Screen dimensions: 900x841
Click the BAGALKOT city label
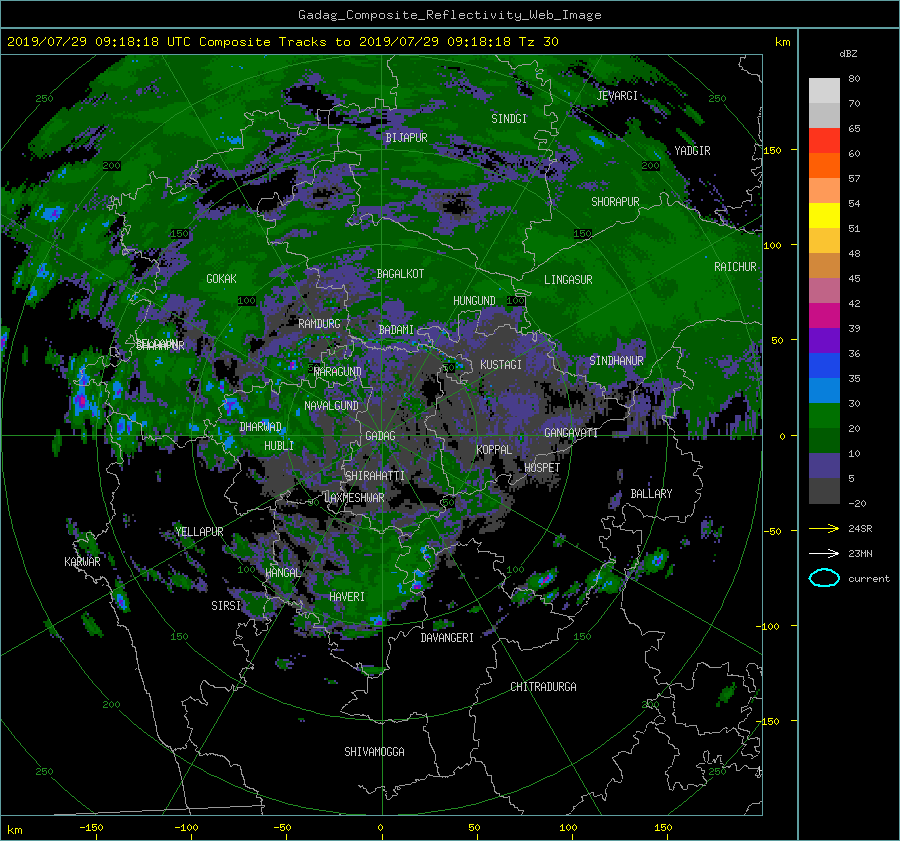click(400, 274)
